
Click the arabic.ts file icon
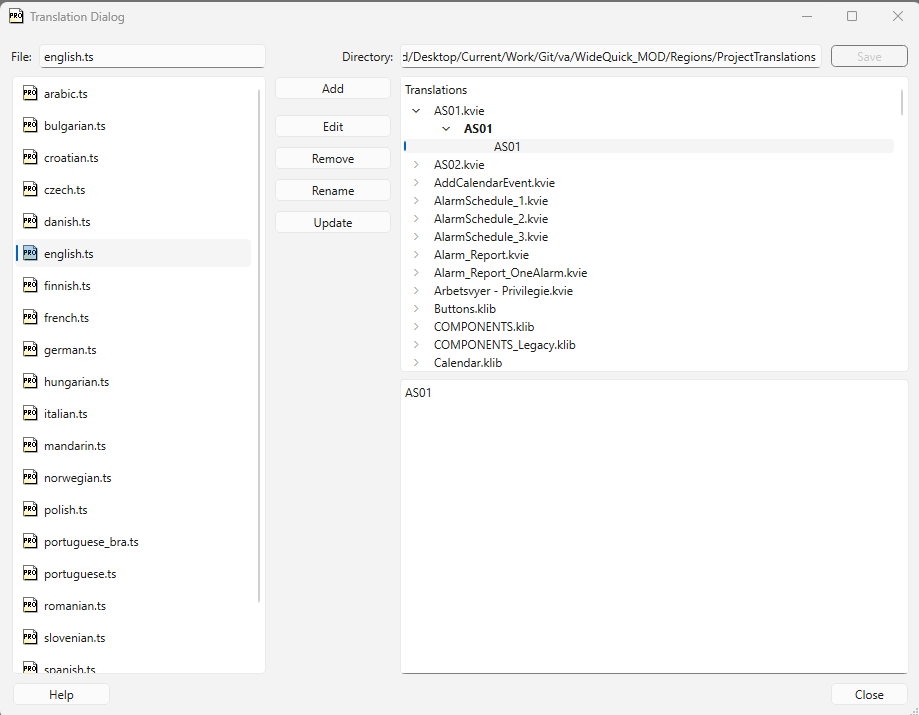[x=30, y=93]
